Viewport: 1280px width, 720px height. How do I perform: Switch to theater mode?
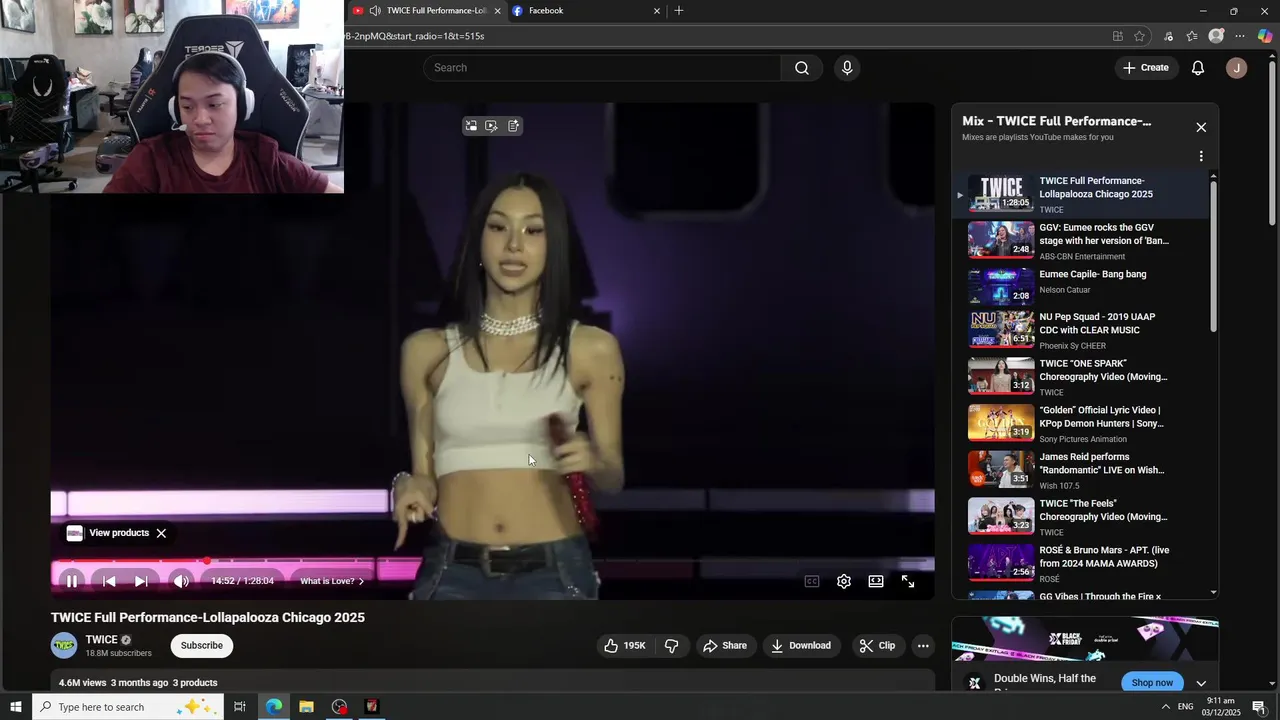[x=876, y=581]
